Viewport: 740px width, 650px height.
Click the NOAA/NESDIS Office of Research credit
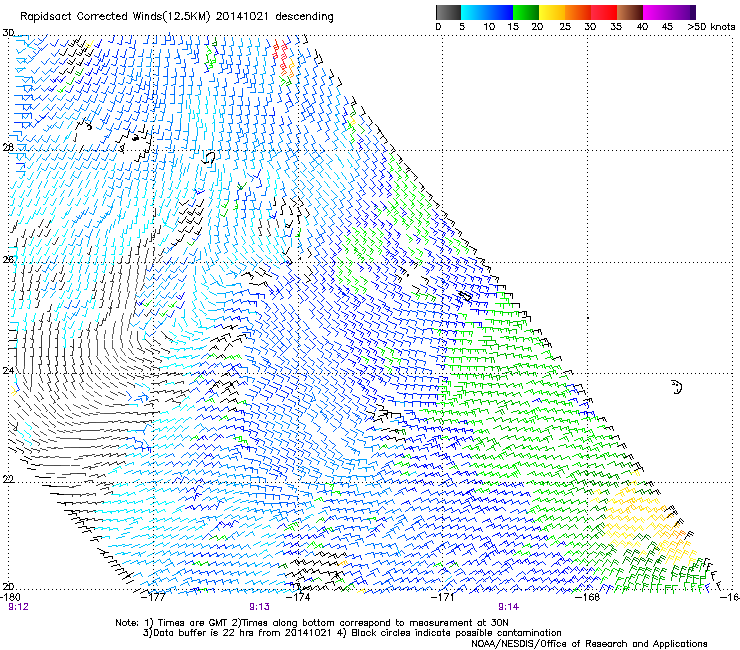(589, 644)
